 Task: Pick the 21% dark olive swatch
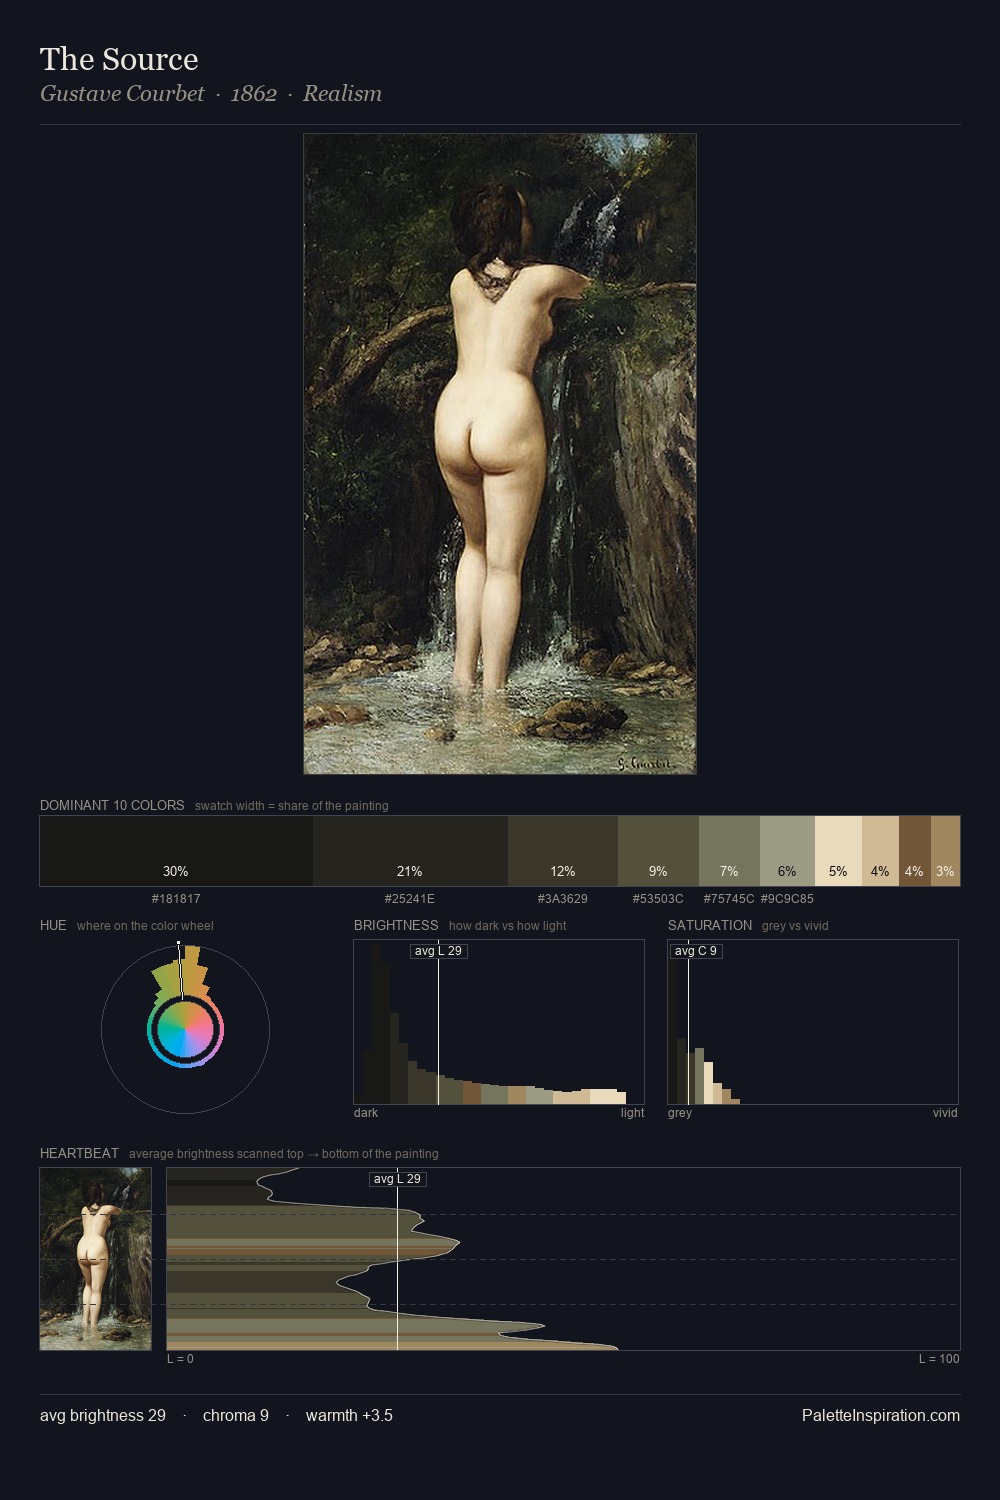(410, 851)
